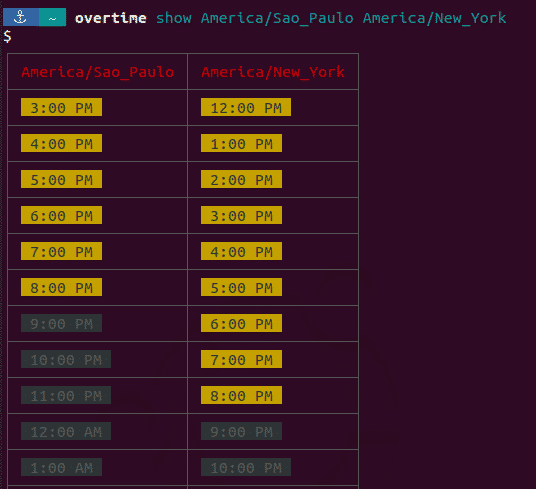The height and width of the screenshot is (489, 536).
Task: Click the dimmed 11:00 PM cell
Action: tap(66, 395)
